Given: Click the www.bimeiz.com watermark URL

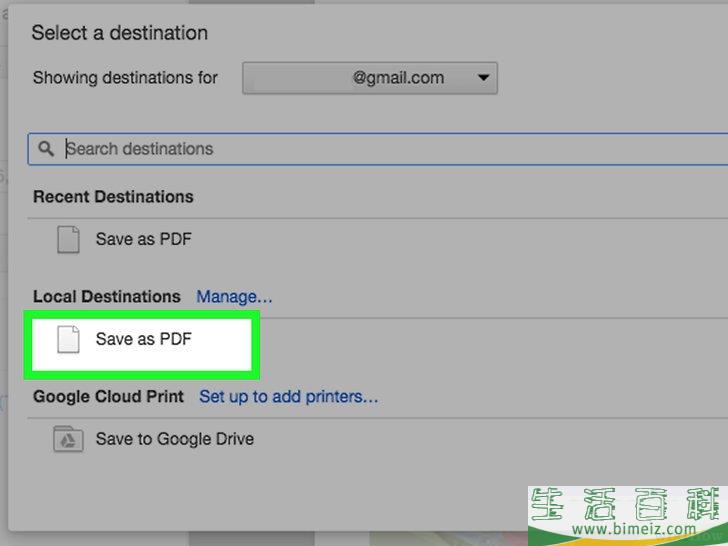Looking at the screenshot, I should click(x=634, y=529).
